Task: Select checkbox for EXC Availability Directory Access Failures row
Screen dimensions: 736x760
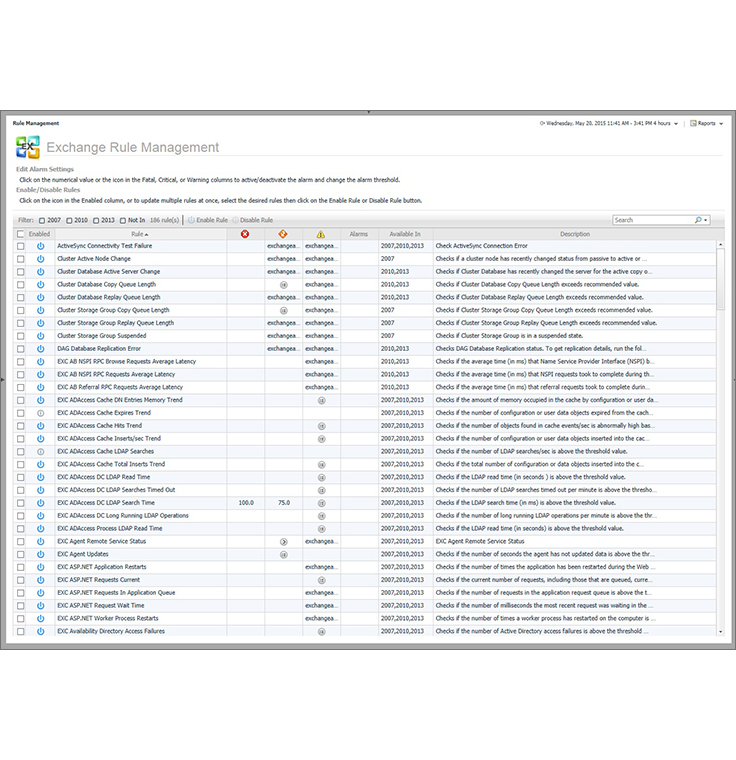Action: pos(20,632)
